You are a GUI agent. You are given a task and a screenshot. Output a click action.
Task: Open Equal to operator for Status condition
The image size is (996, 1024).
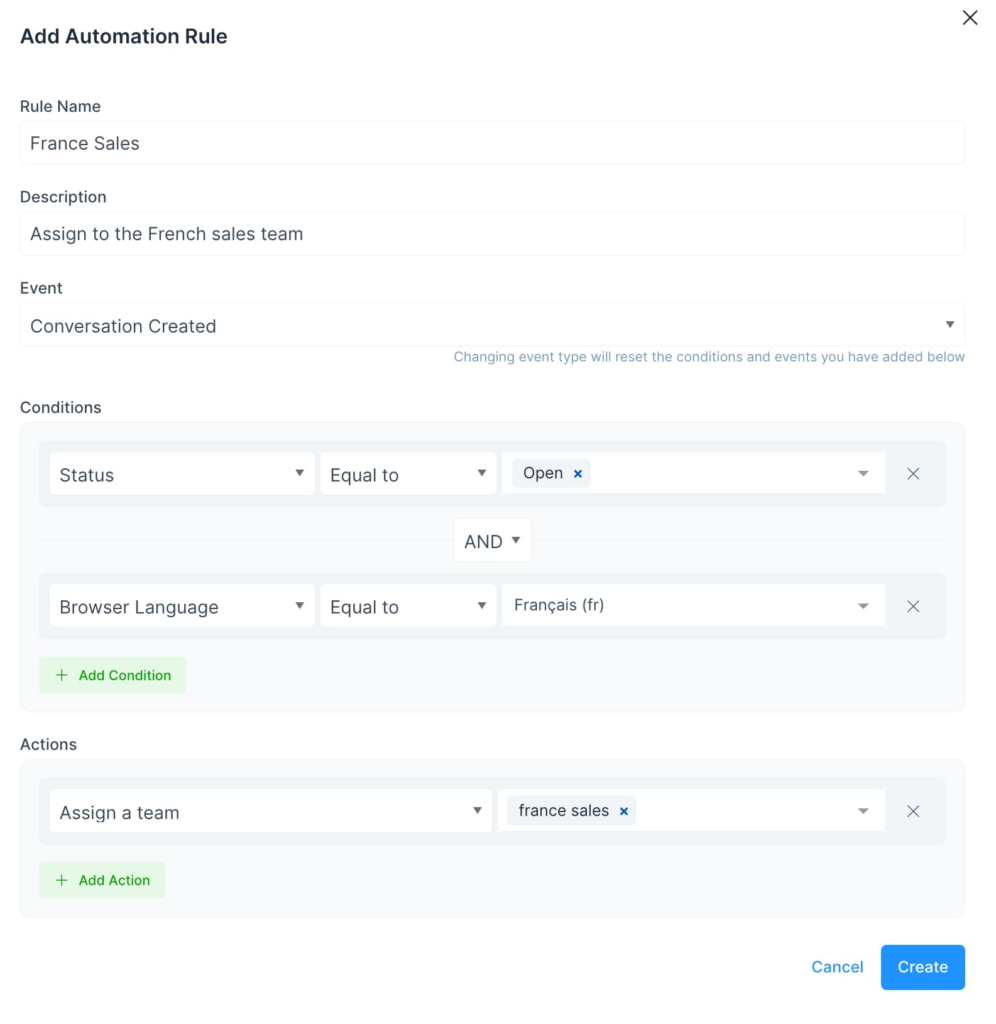click(408, 473)
